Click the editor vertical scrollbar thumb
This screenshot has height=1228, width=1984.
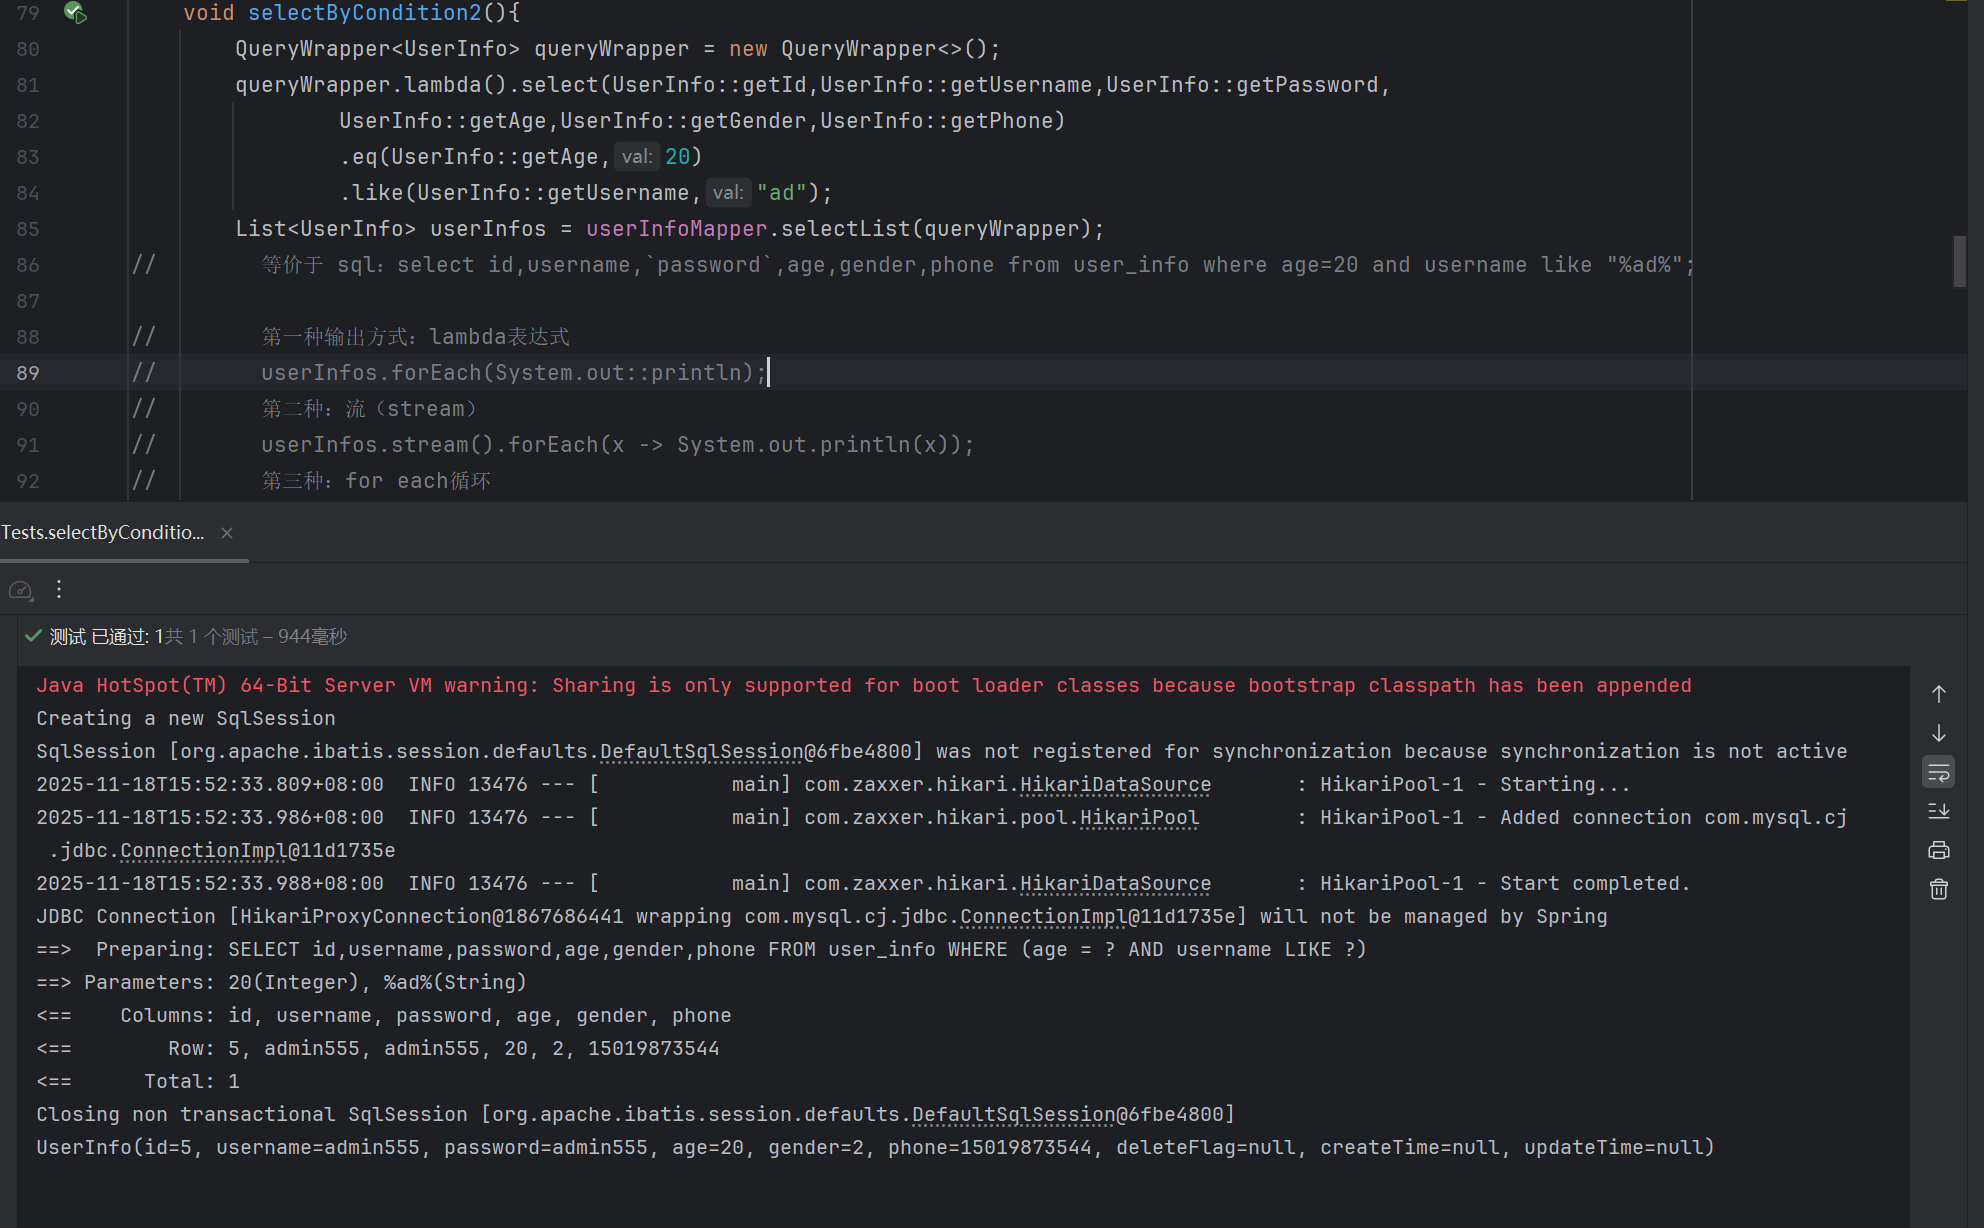(1959, 261)
